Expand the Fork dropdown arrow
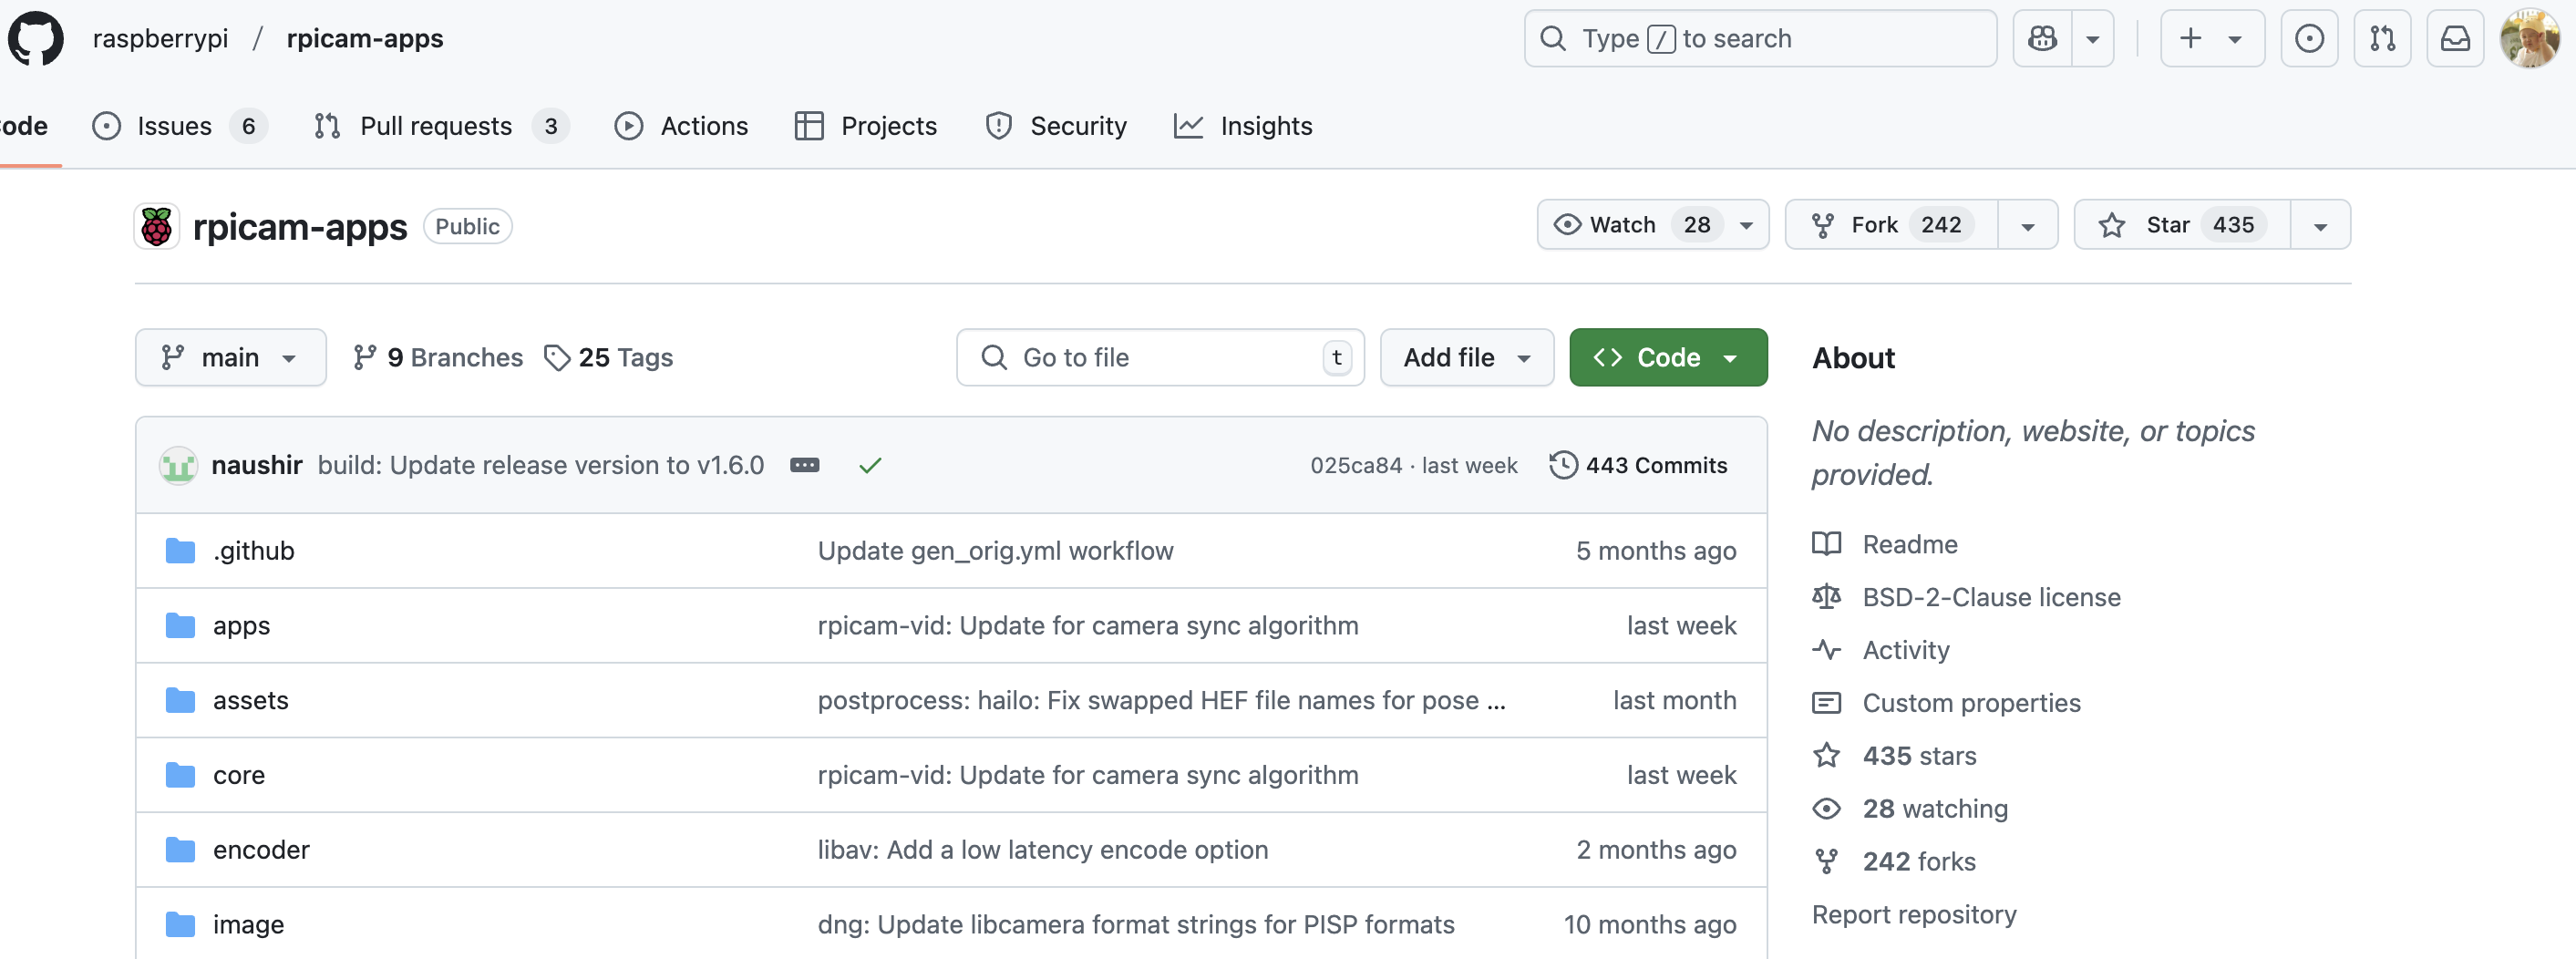2576x959 pixels. click(x=2028, y=225)
